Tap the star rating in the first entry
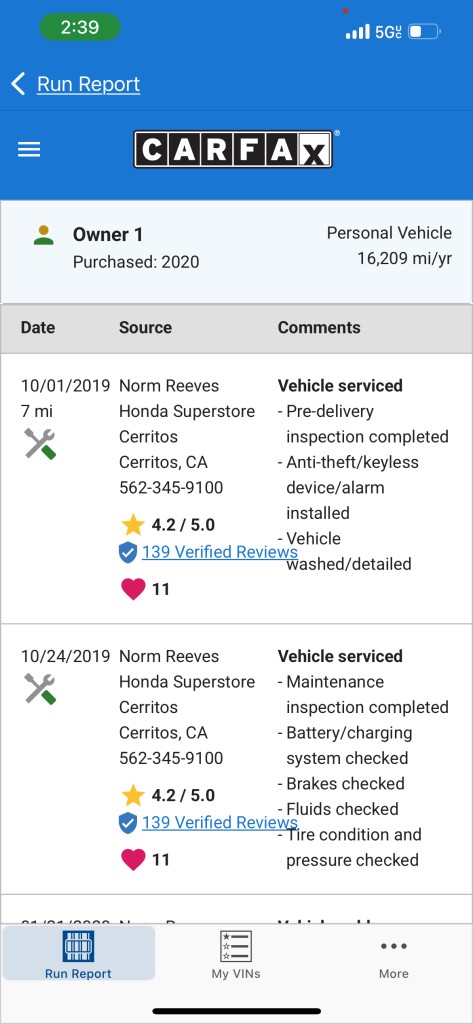The width and height of the screenshot is (473, 1024). pos(169,524)
